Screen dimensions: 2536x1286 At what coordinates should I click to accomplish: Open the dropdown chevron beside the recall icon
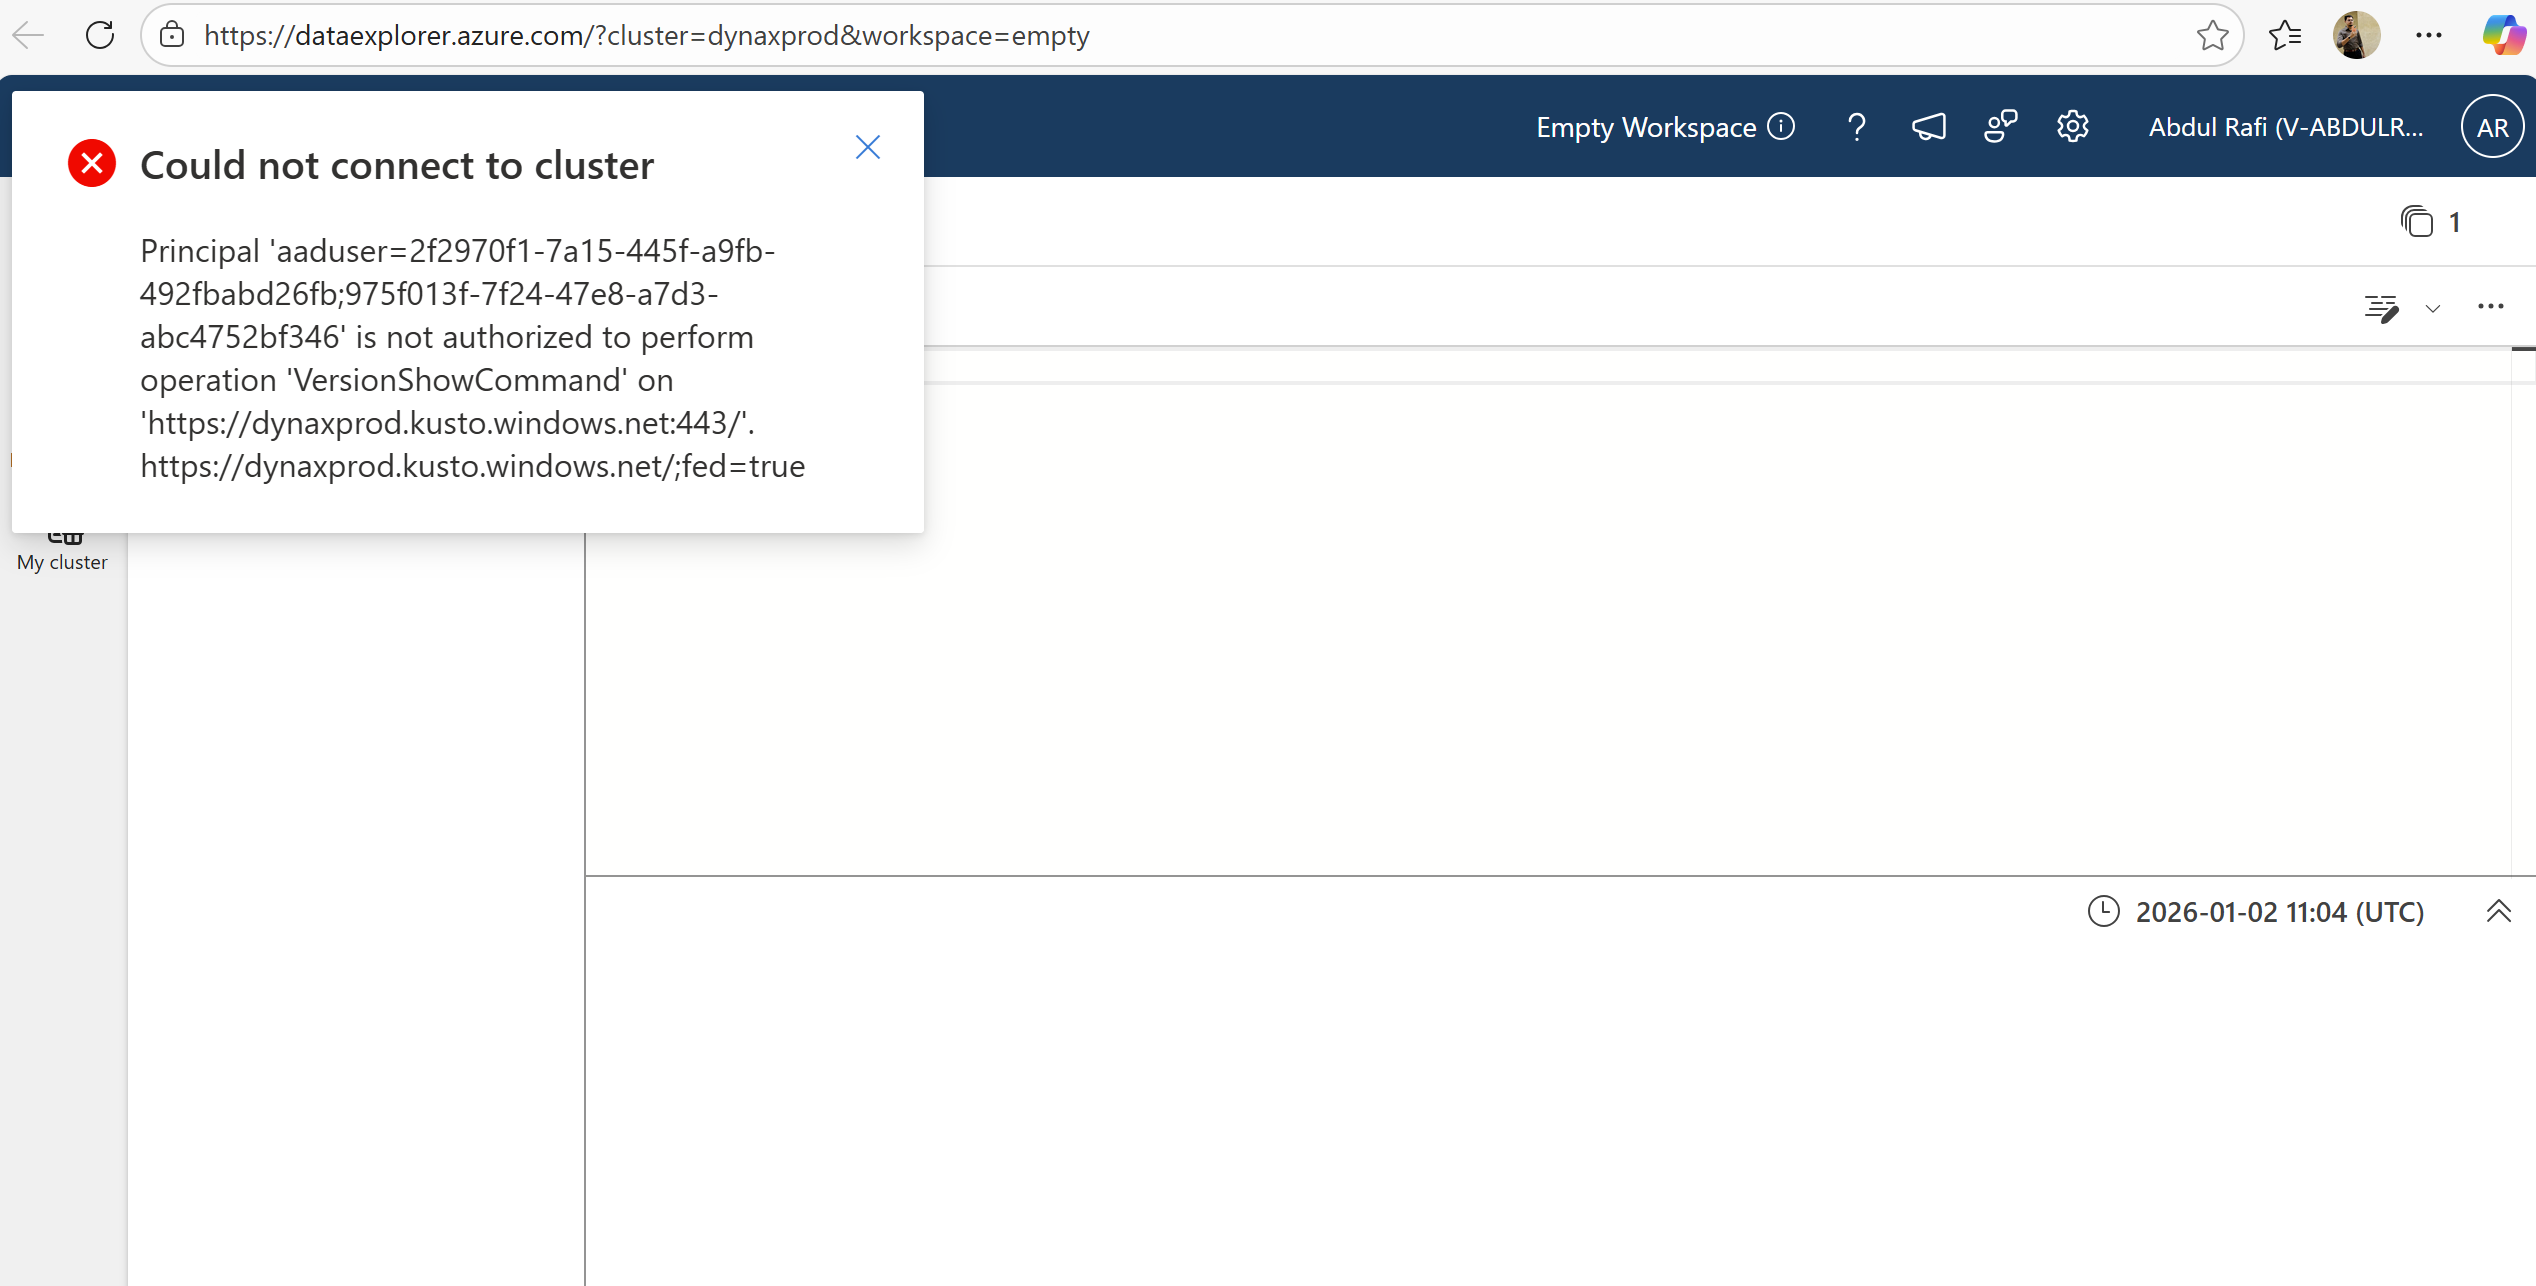click(2432, 310)
